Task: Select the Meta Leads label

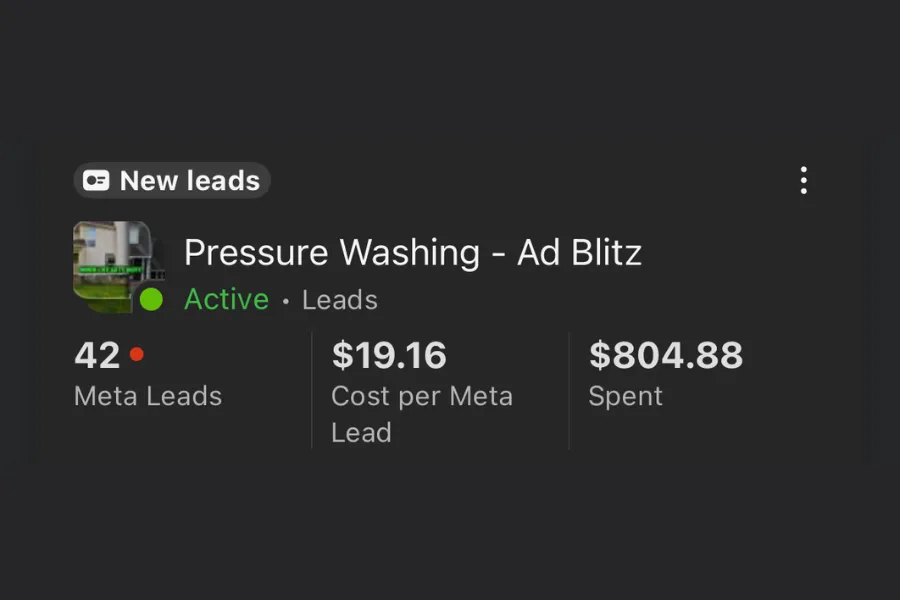Action: tap(148, 396)
